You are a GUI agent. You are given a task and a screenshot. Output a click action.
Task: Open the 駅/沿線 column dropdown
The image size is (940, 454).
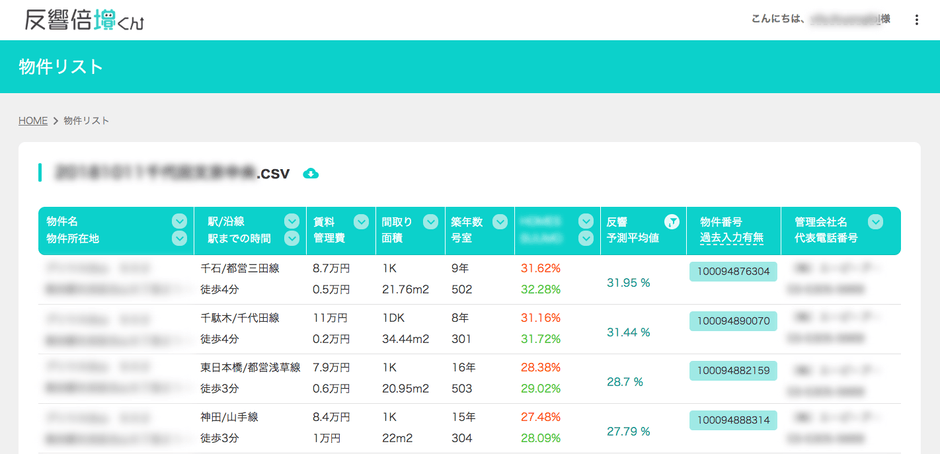point(291,222)
